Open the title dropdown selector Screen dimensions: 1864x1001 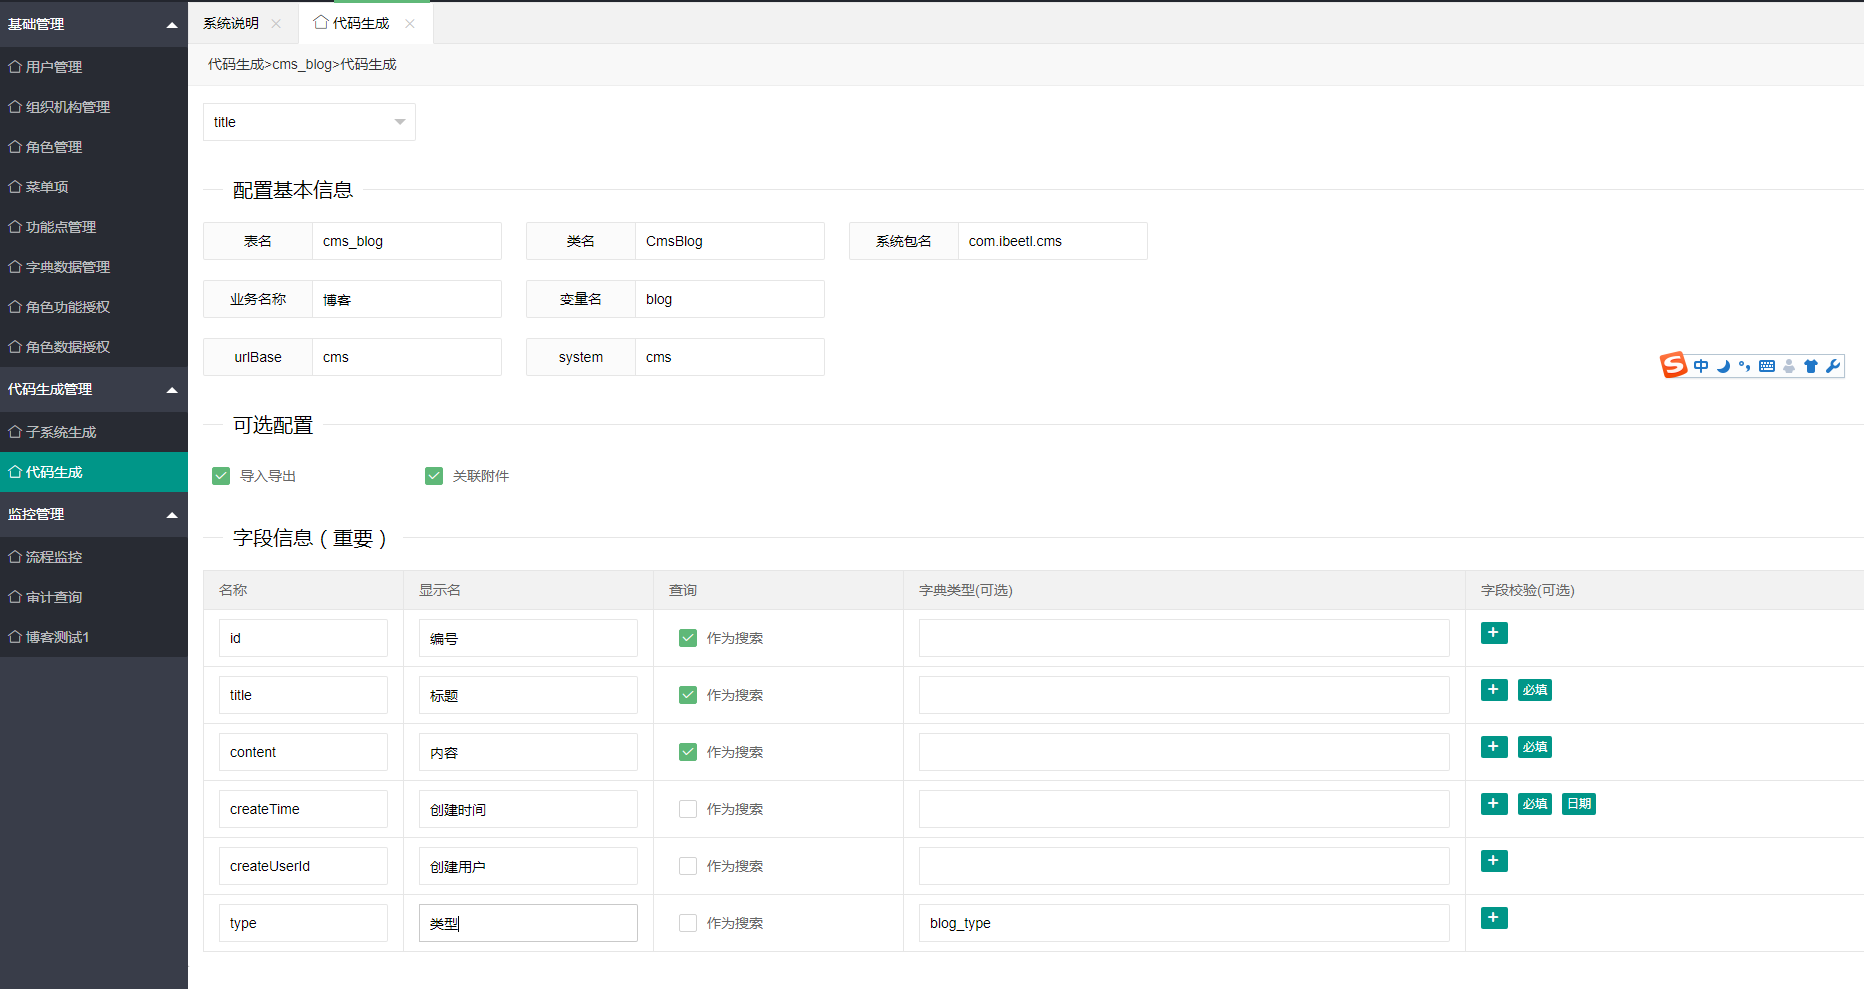pos(308,122)
